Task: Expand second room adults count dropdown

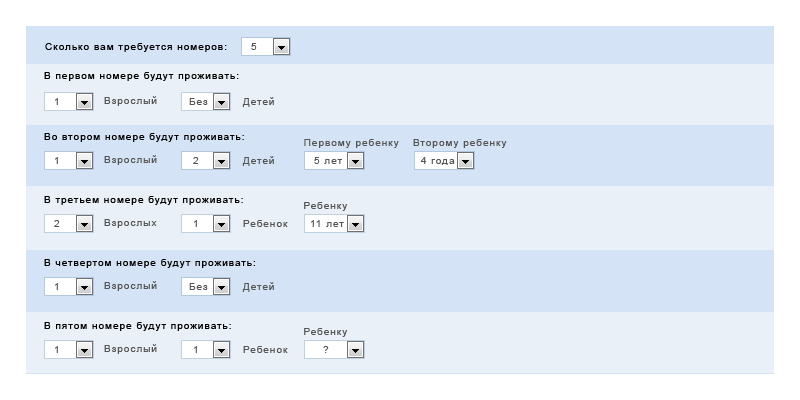Action: point(68,161)
